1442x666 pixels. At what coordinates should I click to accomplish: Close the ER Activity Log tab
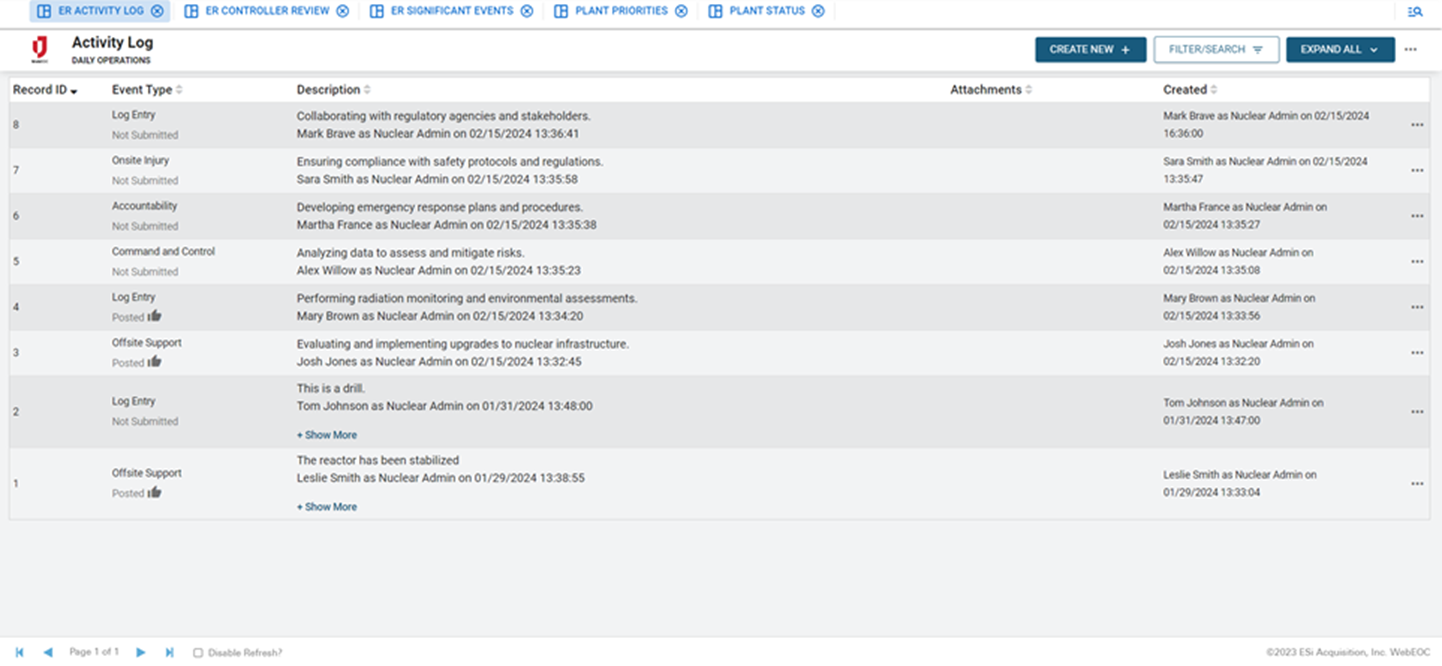tap(157, 11)
